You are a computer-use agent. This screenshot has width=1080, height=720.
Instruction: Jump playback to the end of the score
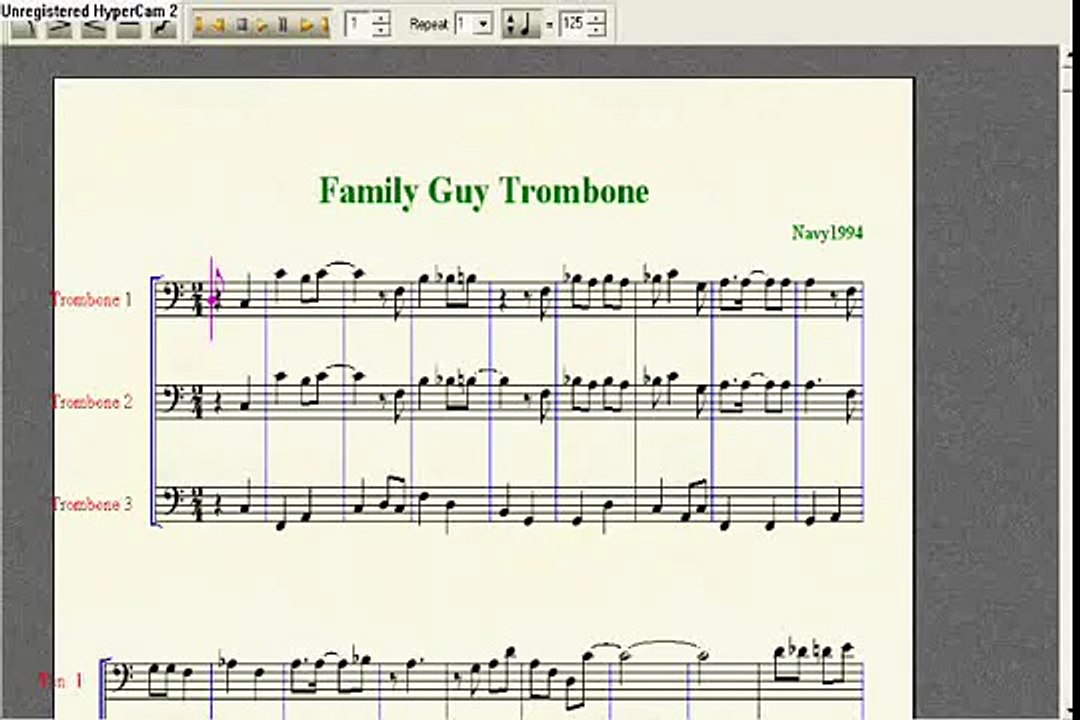324,25
